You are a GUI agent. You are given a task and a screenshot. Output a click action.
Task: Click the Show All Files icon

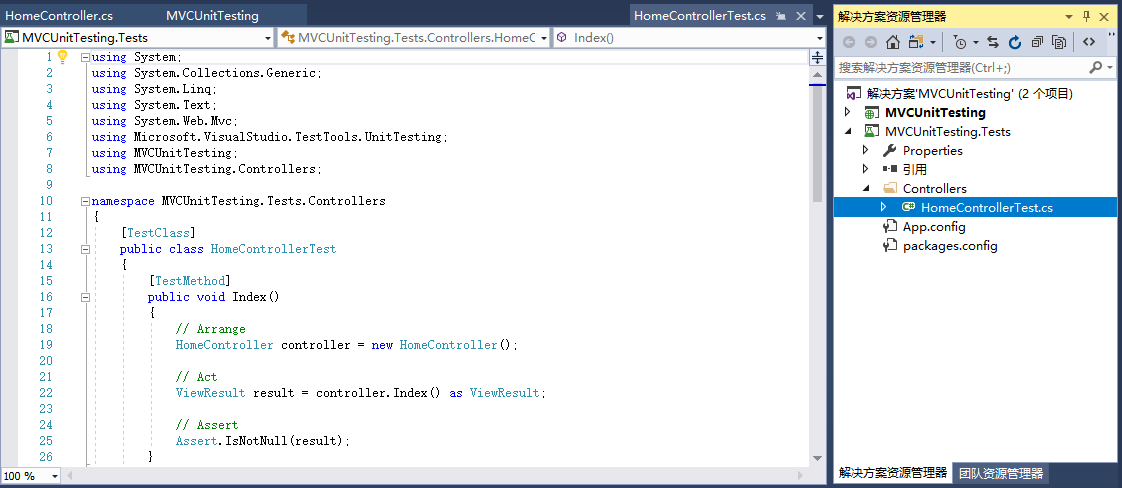pos(1058,42)
